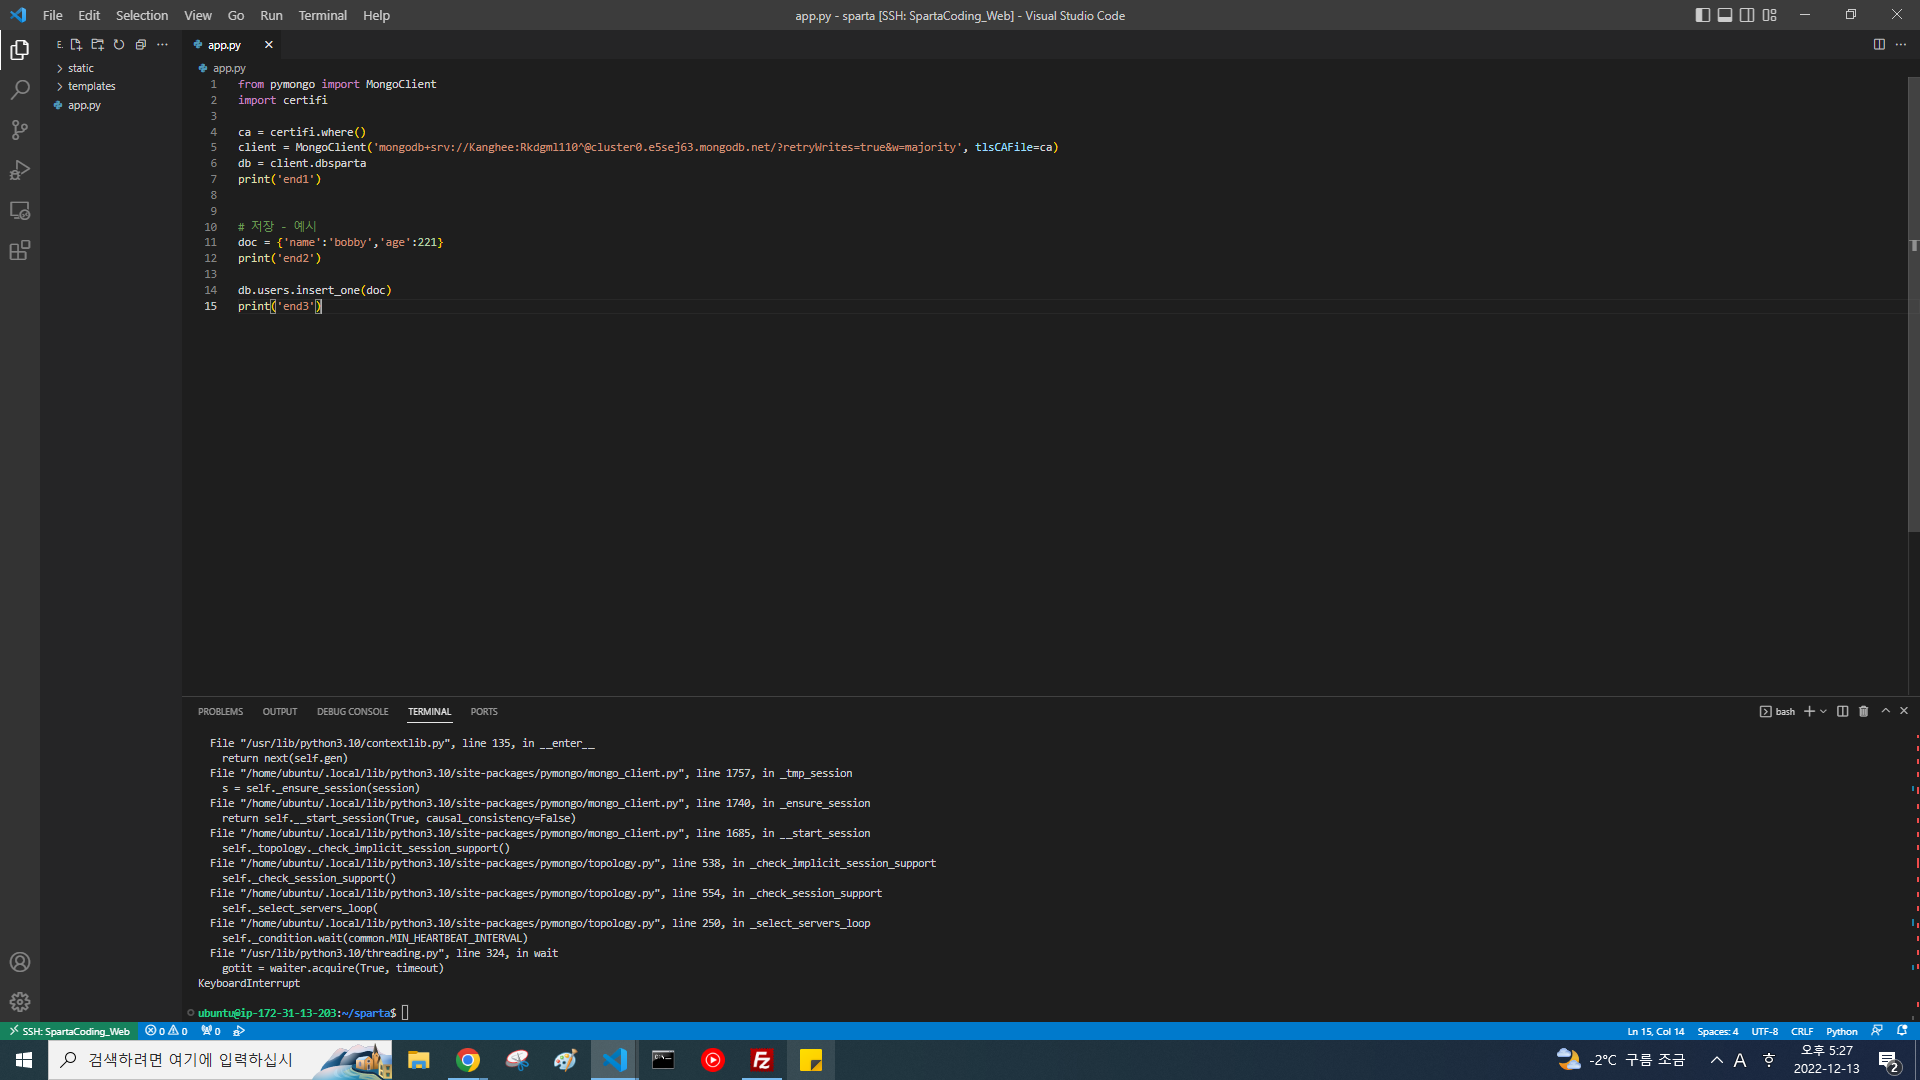Switch to the PROBLEMS tab

[220, 712]
